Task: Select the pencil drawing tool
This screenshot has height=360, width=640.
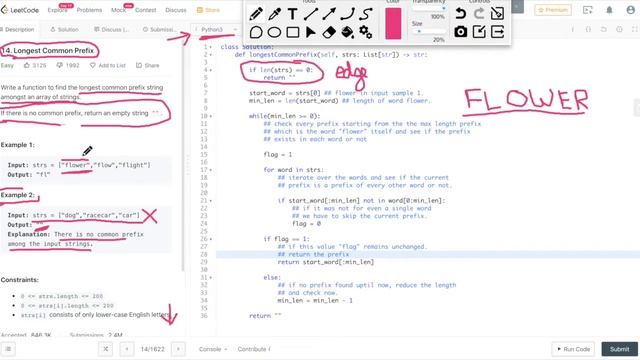Action: pyautogui.click(x=256, y=14)
